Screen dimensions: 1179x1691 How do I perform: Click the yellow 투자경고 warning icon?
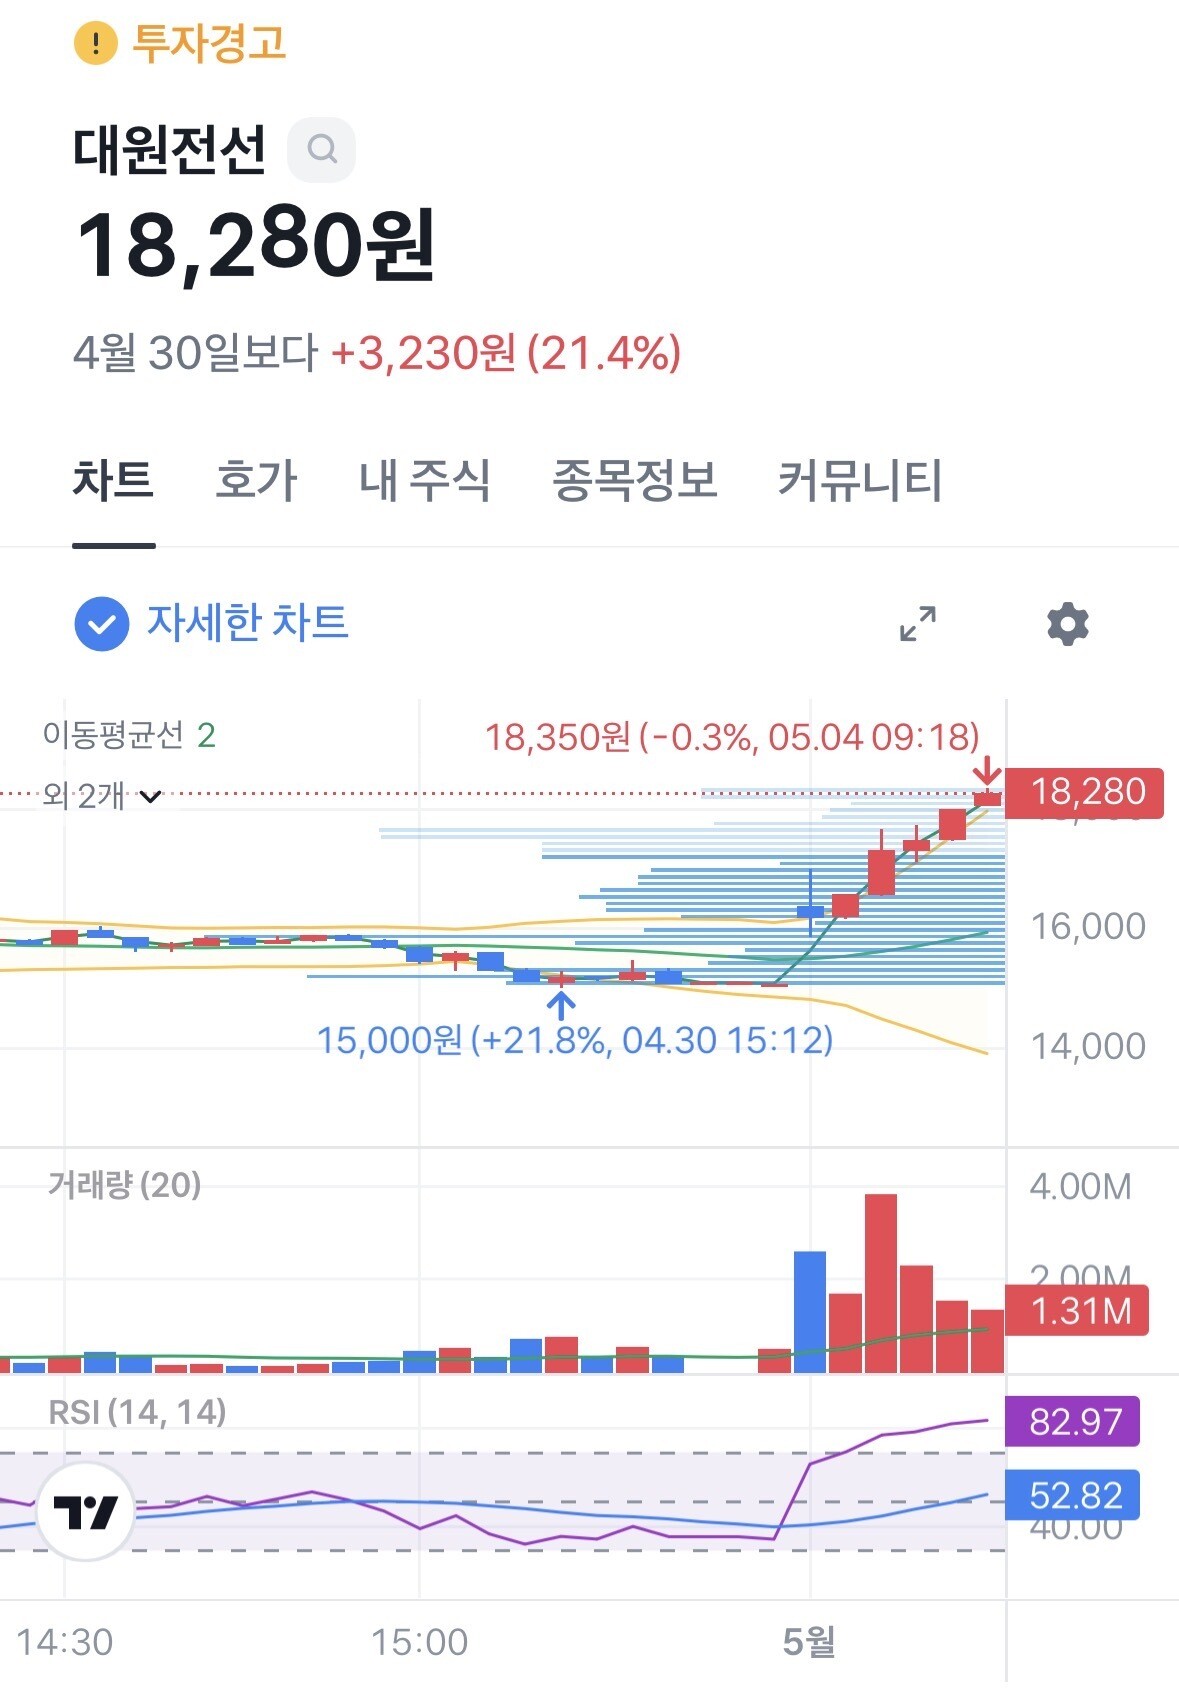click(96, 43)
